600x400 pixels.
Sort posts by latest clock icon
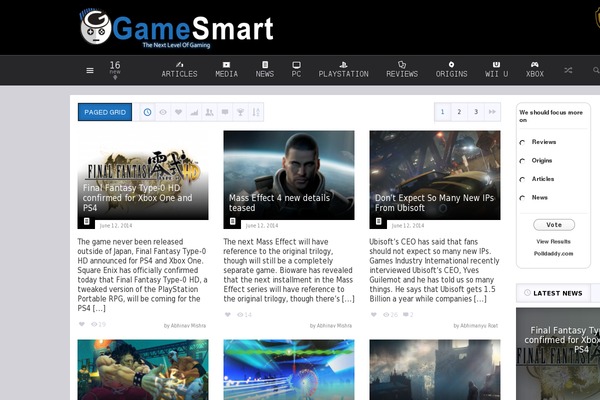click(x=147, y=112)
